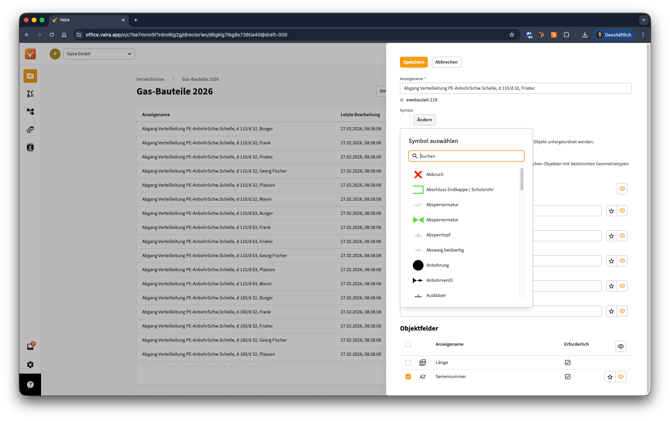Click Ändern to change the symbol
The width and height of the screenshot is (670, 421).
(x=424, y=120)
